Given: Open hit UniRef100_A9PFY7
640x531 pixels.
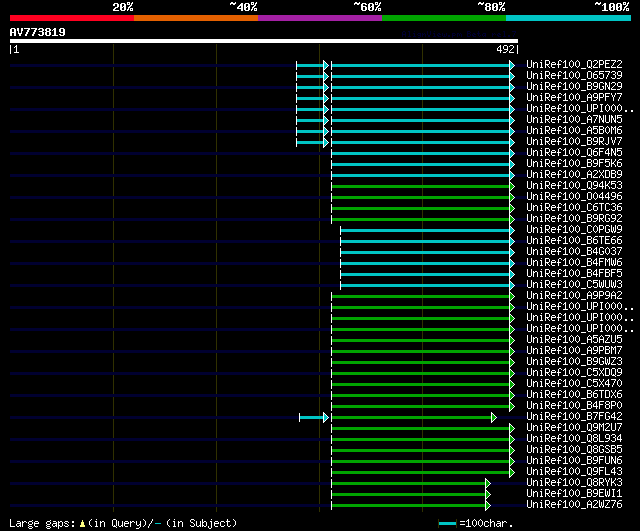Looking at the screenshot, I should [574, 98].
